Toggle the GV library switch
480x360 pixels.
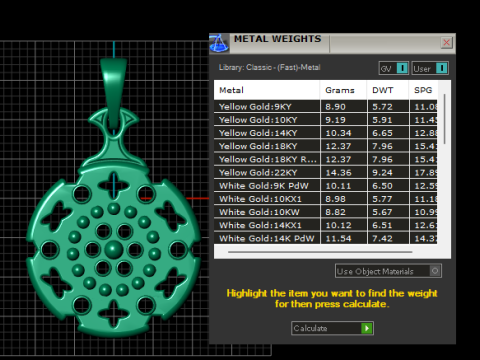[394, 68]
